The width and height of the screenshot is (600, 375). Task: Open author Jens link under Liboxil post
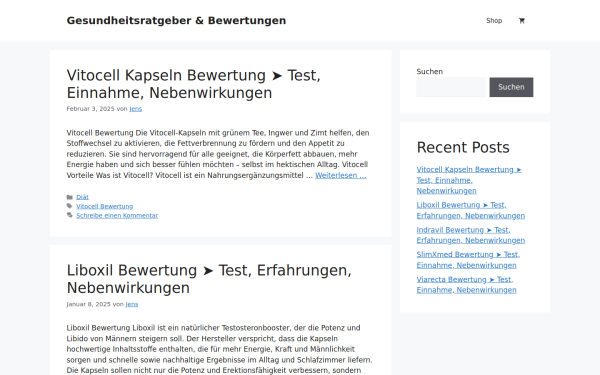click(132, 304)
